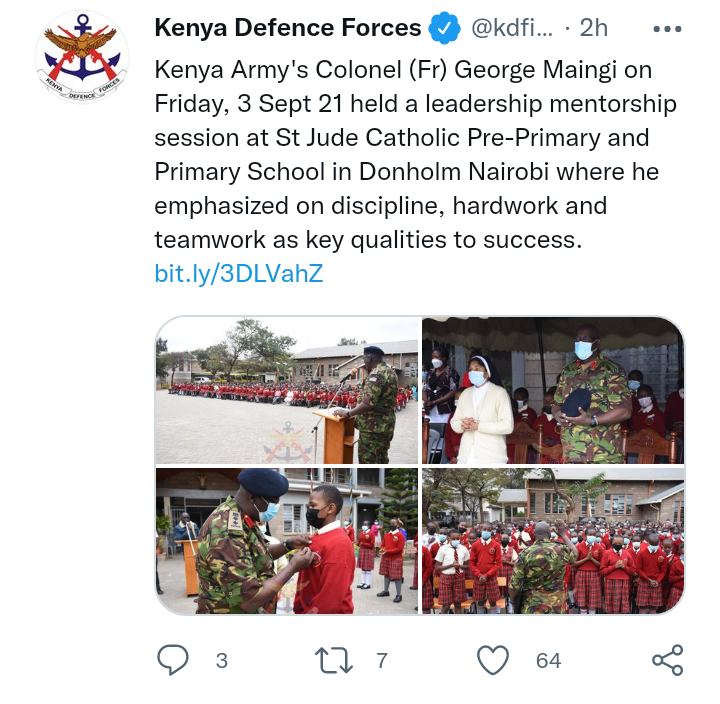Open the bit.ly/3DLVahZ link
This screenshot has width=720, height=704.
coord(239,274)
